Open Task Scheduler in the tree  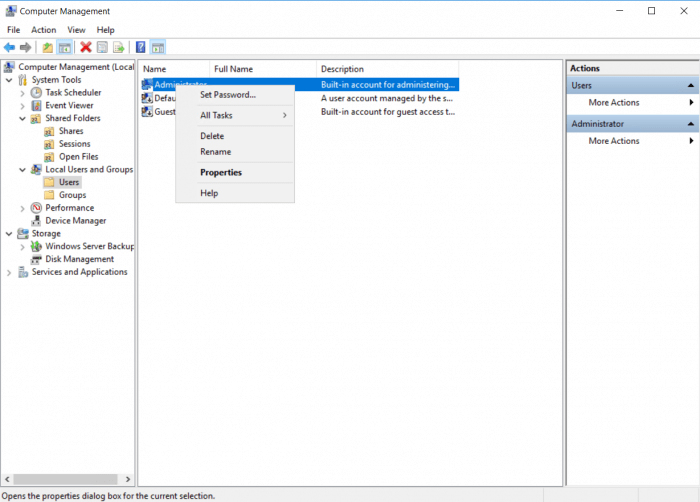pyautogui.click(x=72, y=93)
